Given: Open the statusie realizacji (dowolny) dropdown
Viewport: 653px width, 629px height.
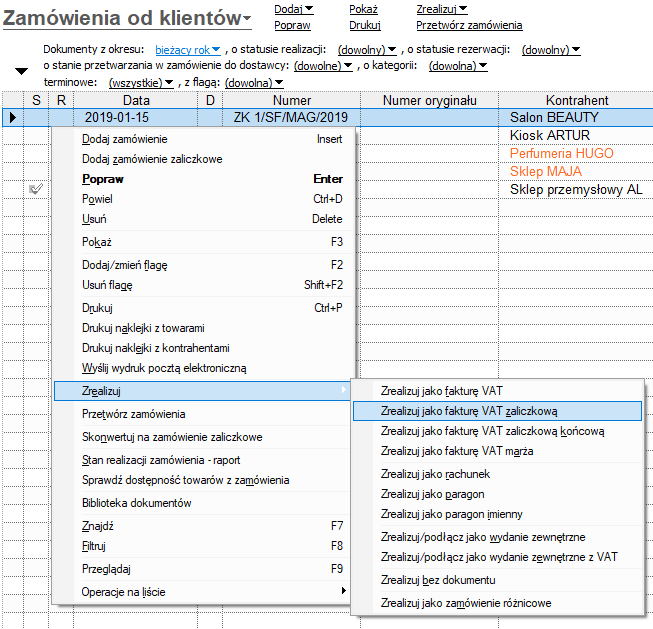Looking at the screenshot, I should [367, 50].
